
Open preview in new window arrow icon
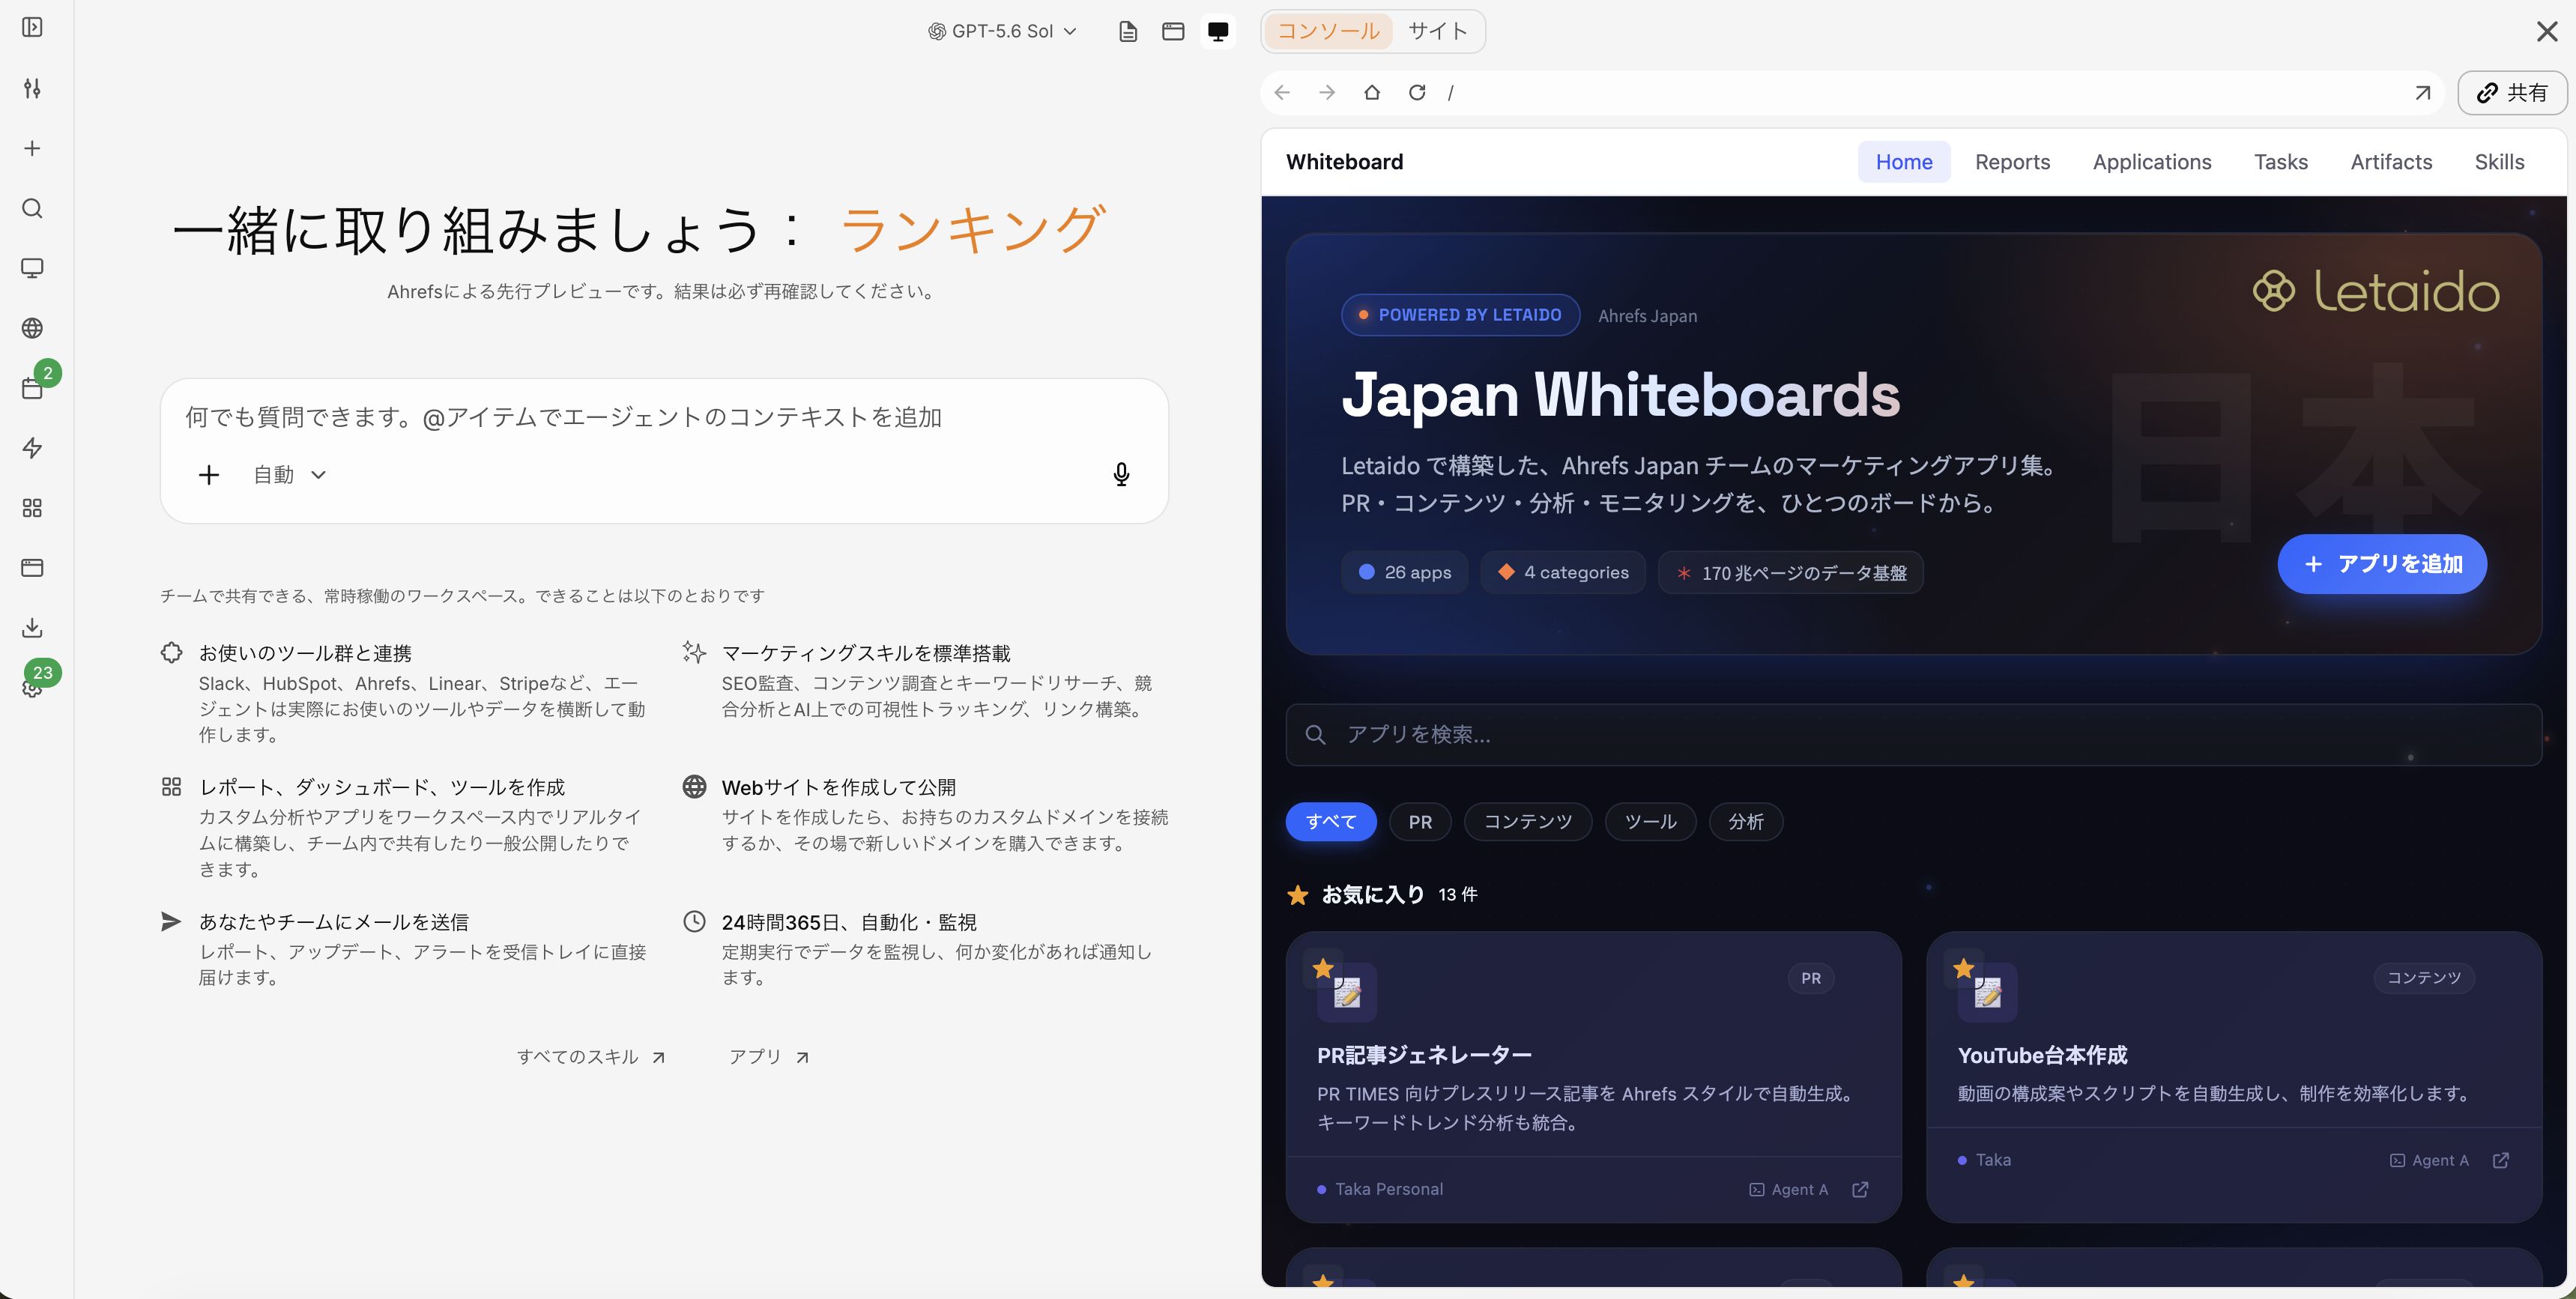2422,93
